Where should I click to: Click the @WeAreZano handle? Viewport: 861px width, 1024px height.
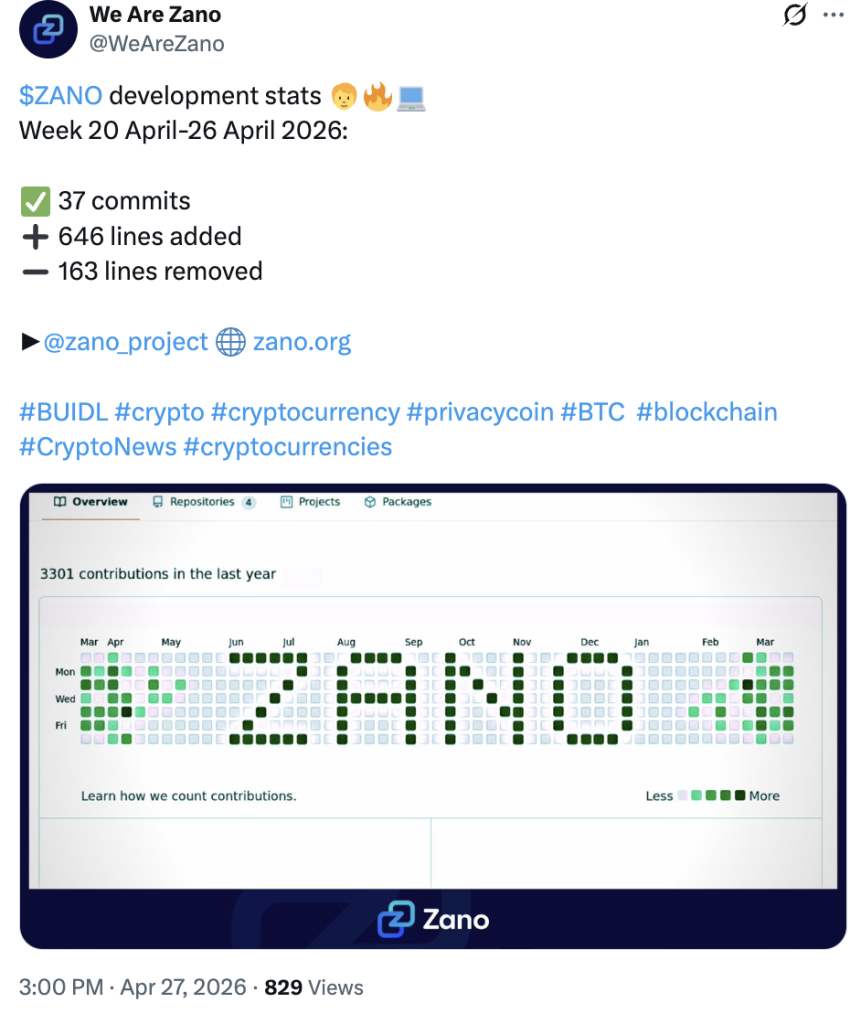(x=156, y=43)
